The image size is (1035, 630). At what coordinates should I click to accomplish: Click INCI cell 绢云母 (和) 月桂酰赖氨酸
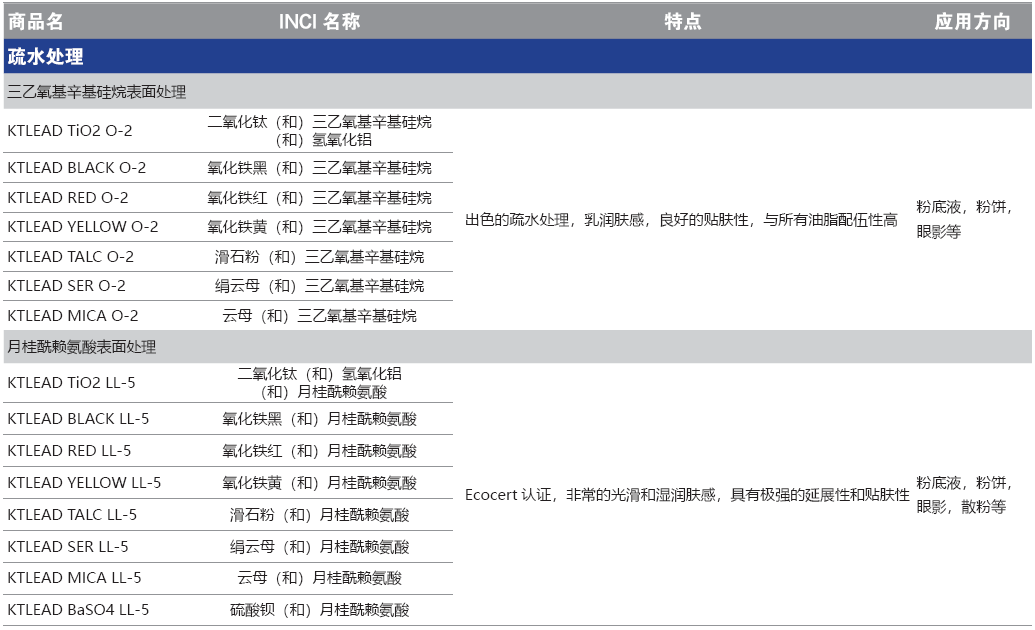[319, 547]
